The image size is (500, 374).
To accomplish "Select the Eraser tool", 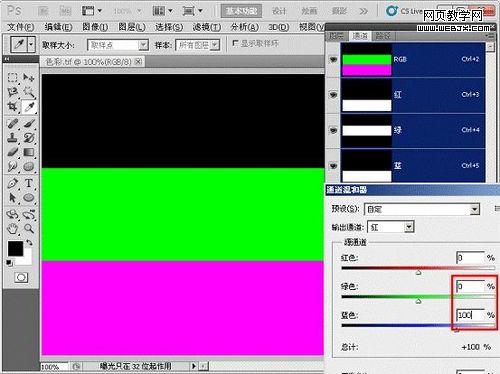I will pos(13,152).
